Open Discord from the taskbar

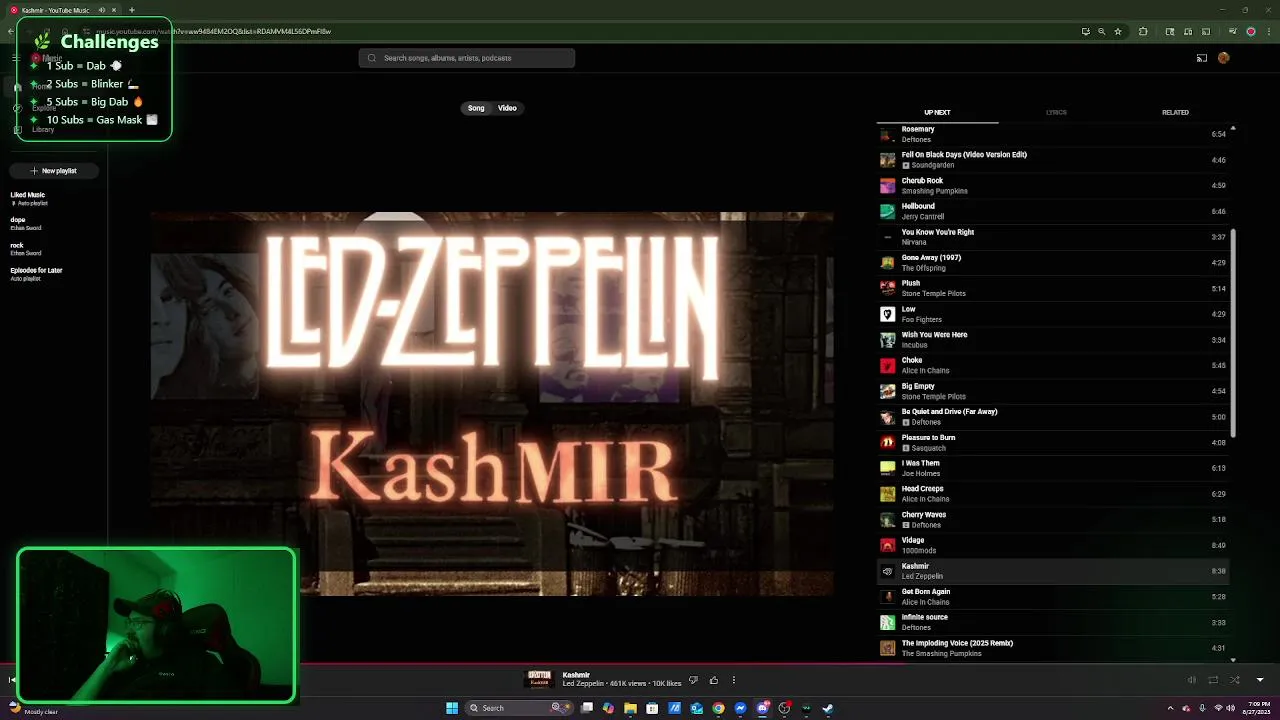click(x=762, y=708)
